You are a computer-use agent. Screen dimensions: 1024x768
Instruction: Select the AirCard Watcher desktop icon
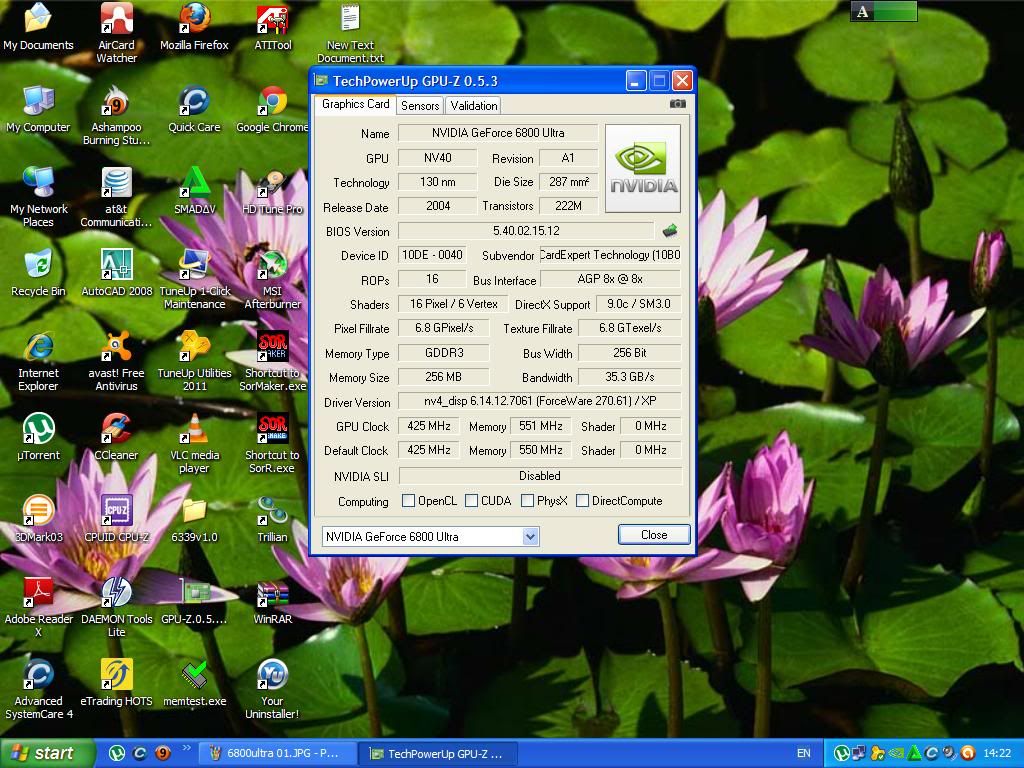click(x=116, y=33)
